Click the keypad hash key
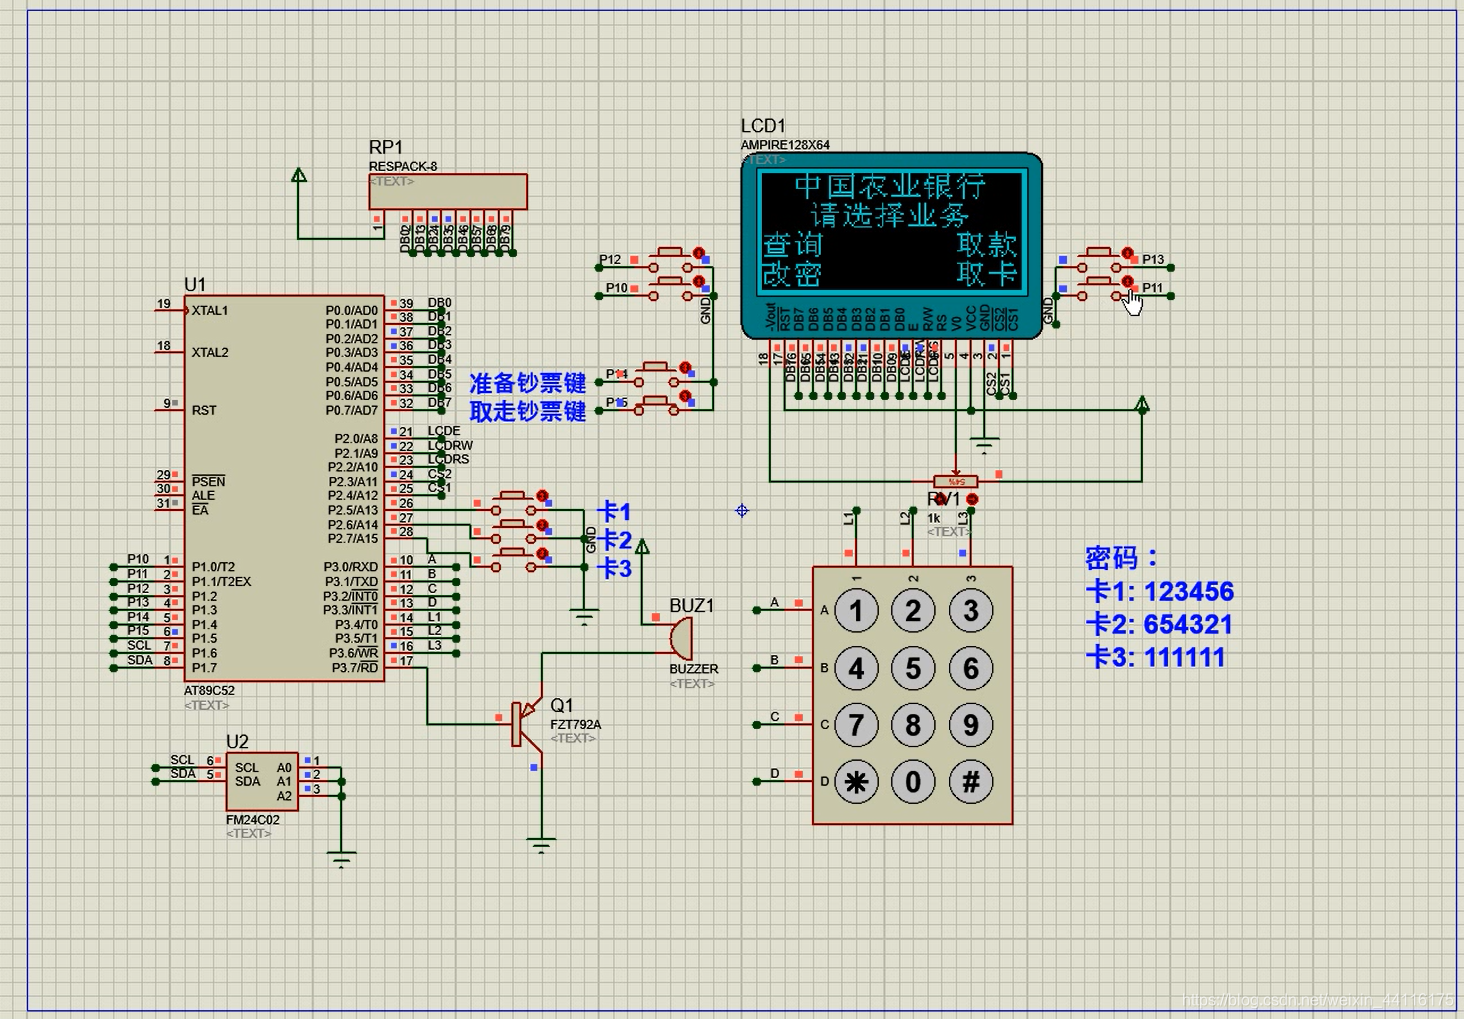 [x=971, y=782]
